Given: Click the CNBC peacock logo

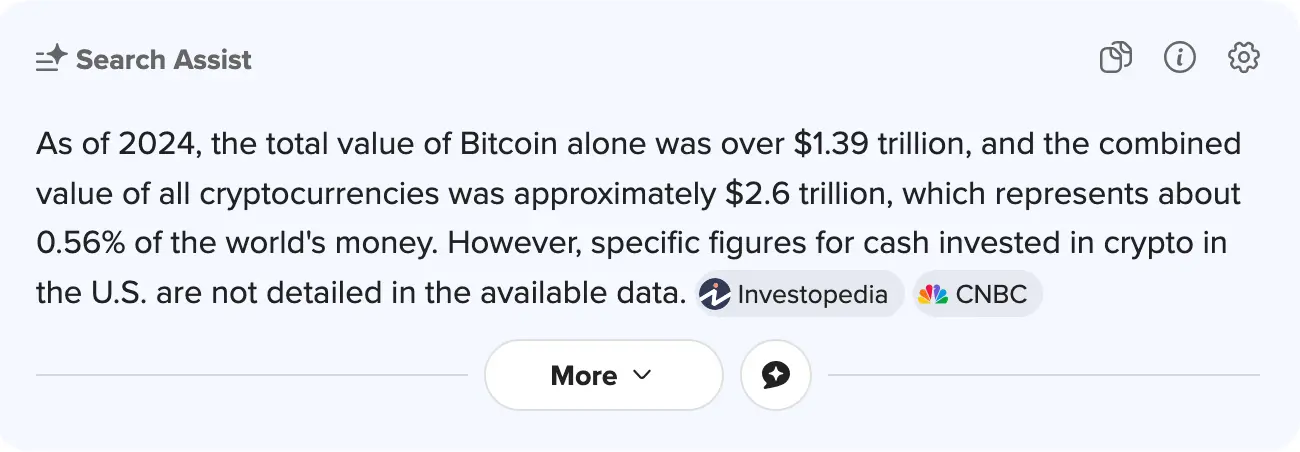Looking at the screenshot, I should coord(933,294).
